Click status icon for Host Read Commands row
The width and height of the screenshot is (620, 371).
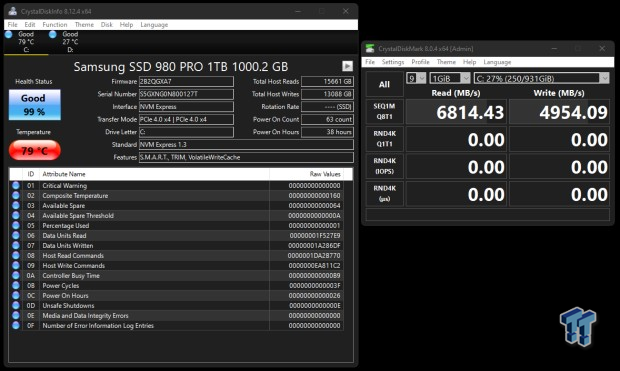[x=16, y=256]
